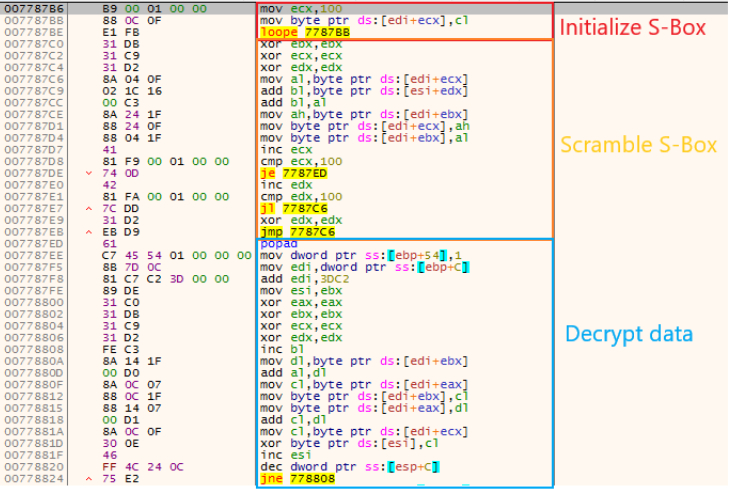Select the inc bl instruction

click(x=278, y=349)
